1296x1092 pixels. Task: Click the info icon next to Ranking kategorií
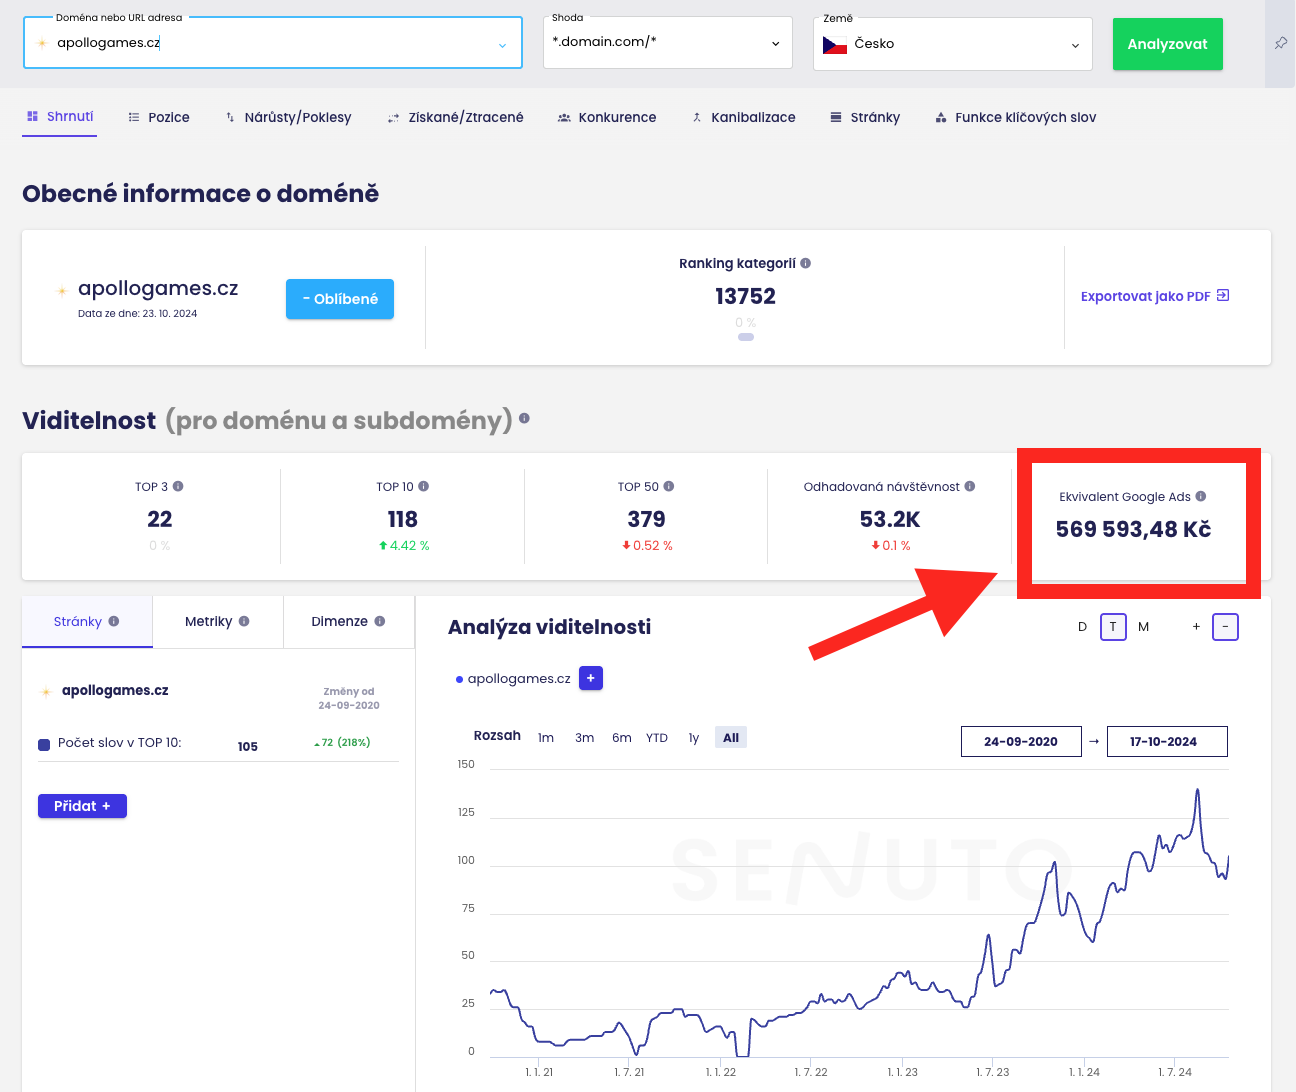pyautogui.click(x=806, y=263)
